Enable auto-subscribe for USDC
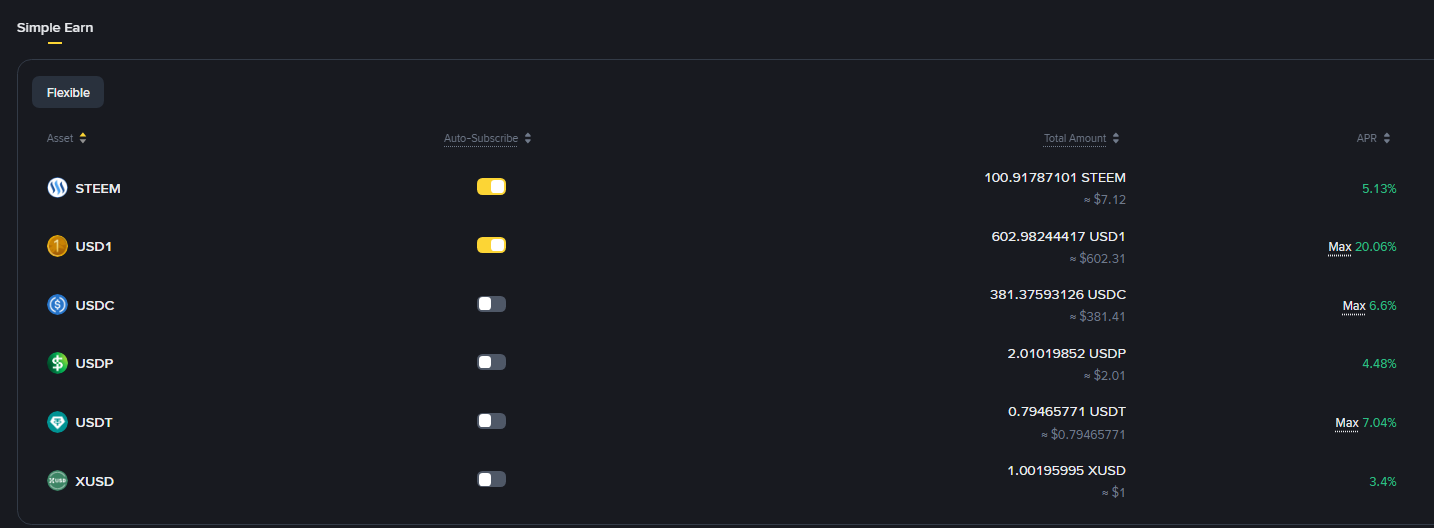Image resolution: width=1434 pixels, height=528 pixels. coord(491,304)
